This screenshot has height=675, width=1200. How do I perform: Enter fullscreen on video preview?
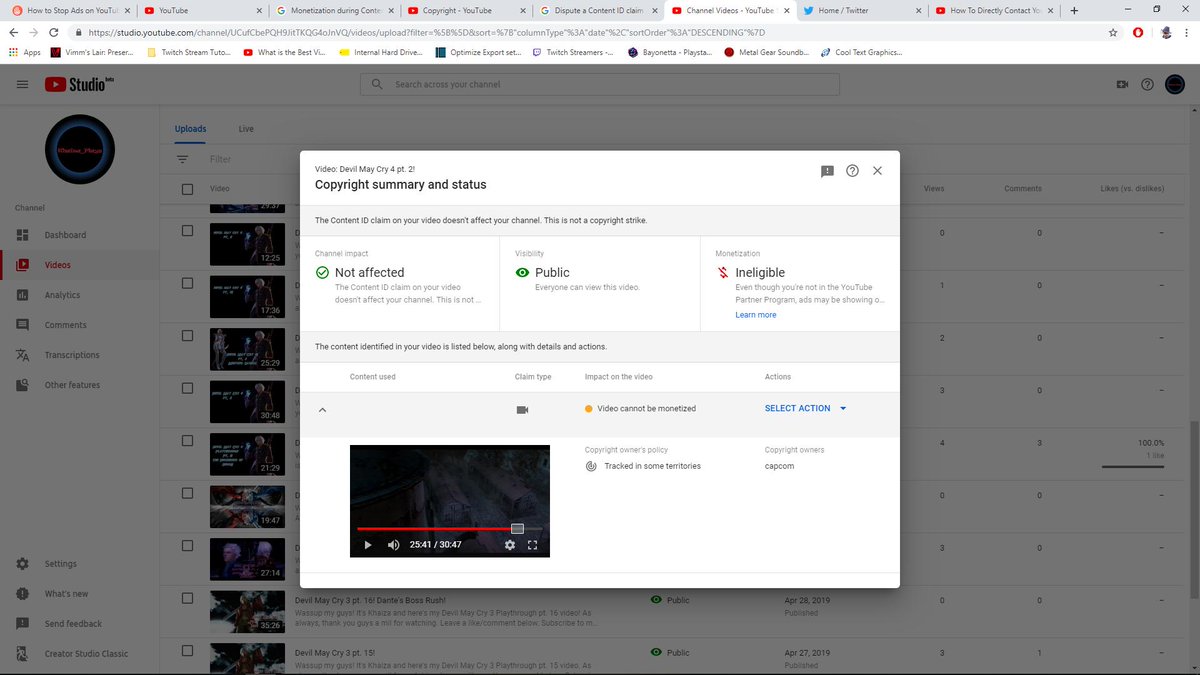[x=532, y=545]
